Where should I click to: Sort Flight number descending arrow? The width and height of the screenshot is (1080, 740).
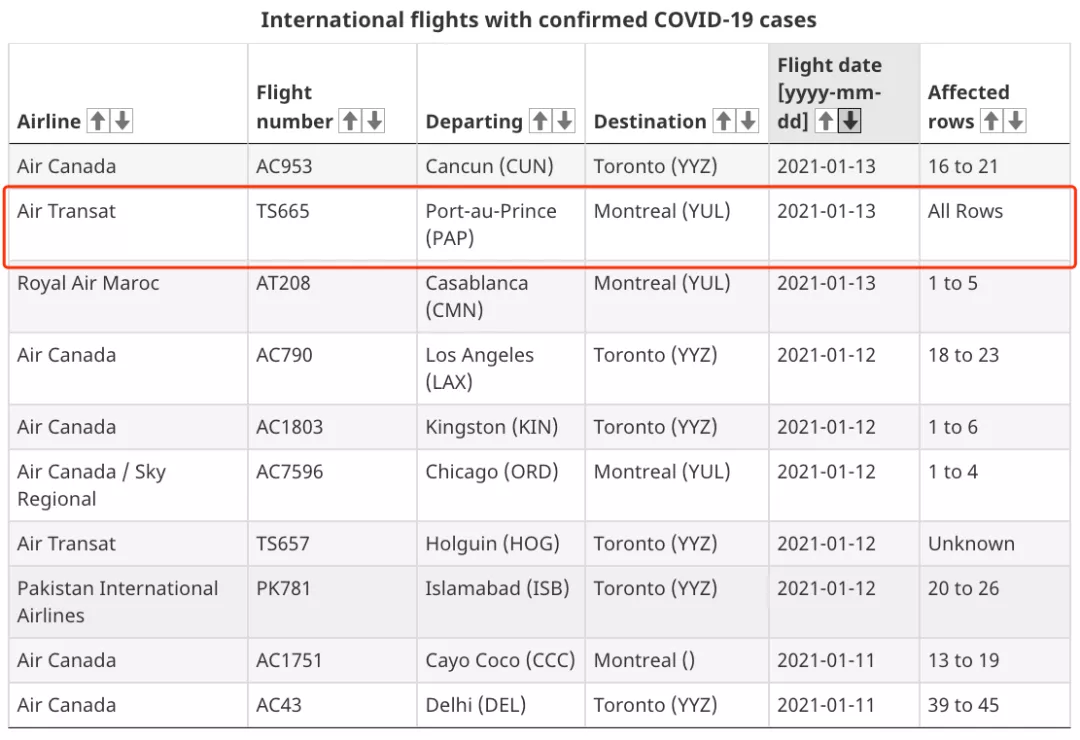[374, 121]
